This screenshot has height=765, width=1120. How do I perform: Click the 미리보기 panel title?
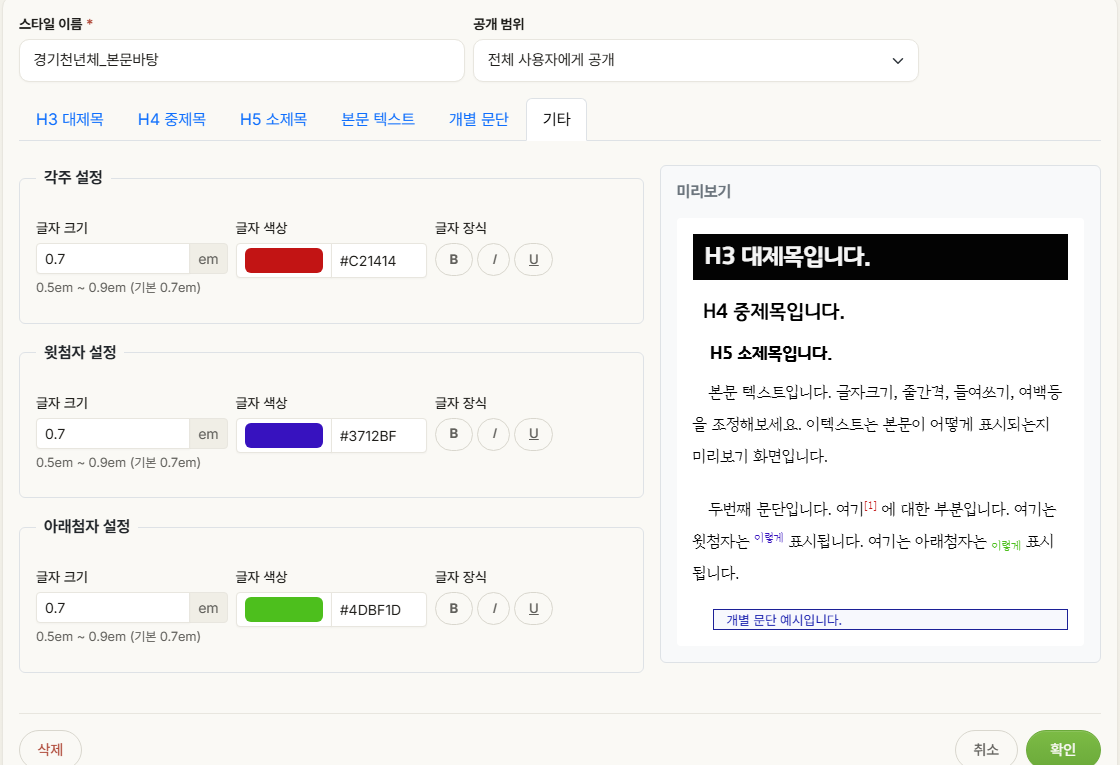(x=704, y=191)
